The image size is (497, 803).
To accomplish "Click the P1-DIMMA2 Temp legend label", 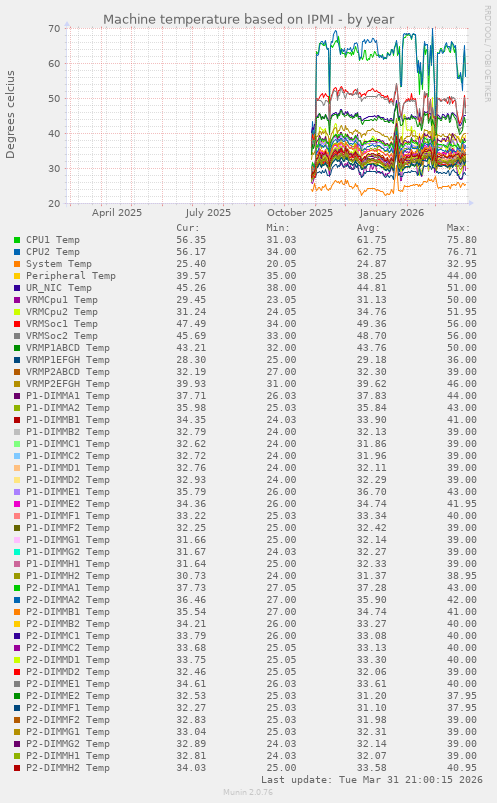I will click(x=68, y=408).
